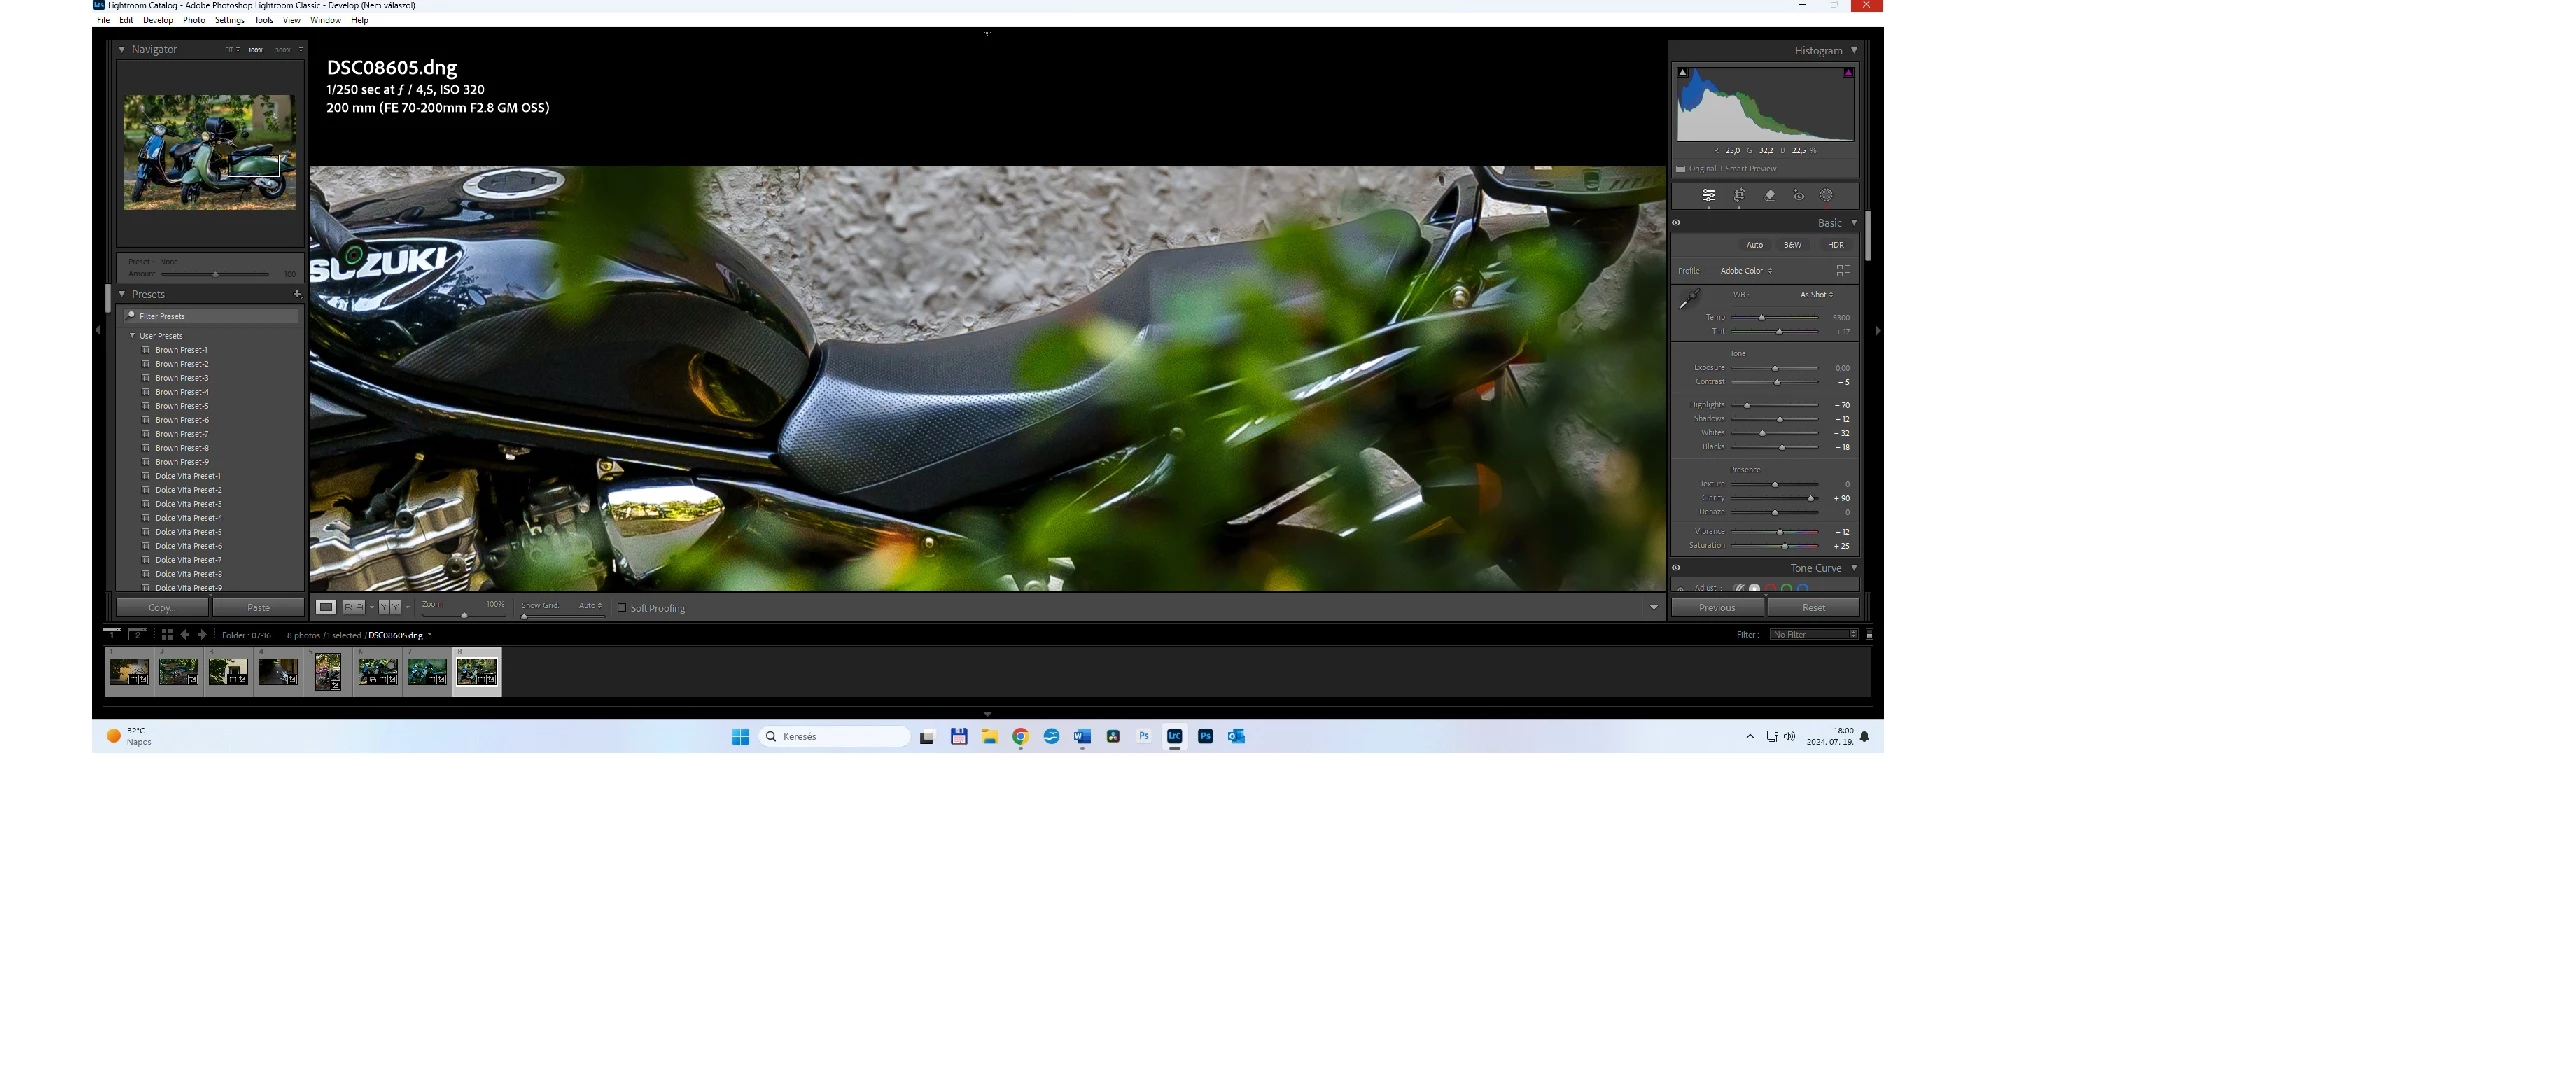Collapse the Navigator panel
Viewport: 2560px width, 1080px height.
[x=122, y=49]
